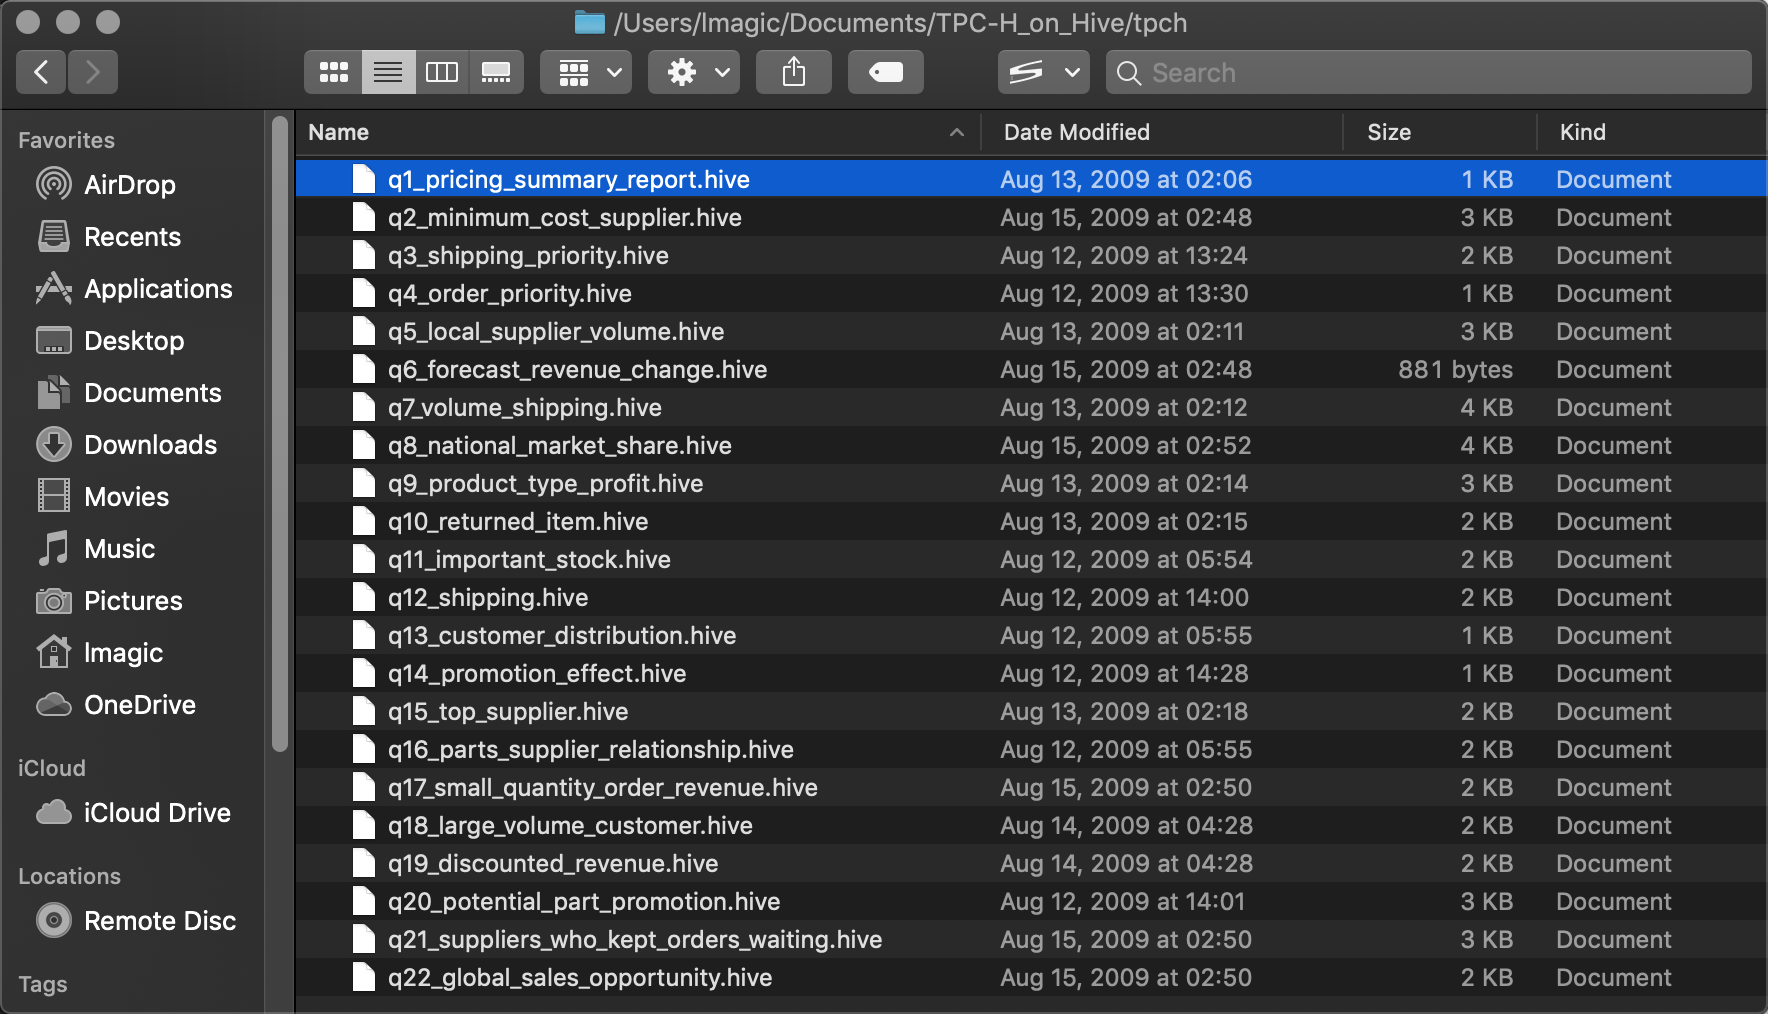This screenshot has height=1014, width=1768.
Task: Toggle the Name sort direction arrow
Action: coord(957,132)
